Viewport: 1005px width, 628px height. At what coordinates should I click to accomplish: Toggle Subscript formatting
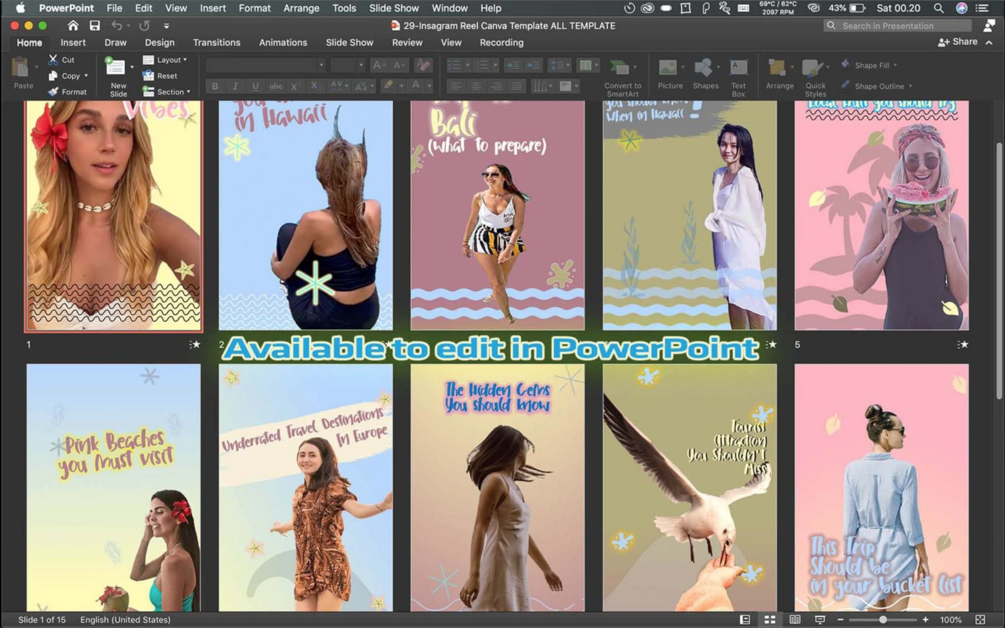pyautogui.click(x=315, y=86)
